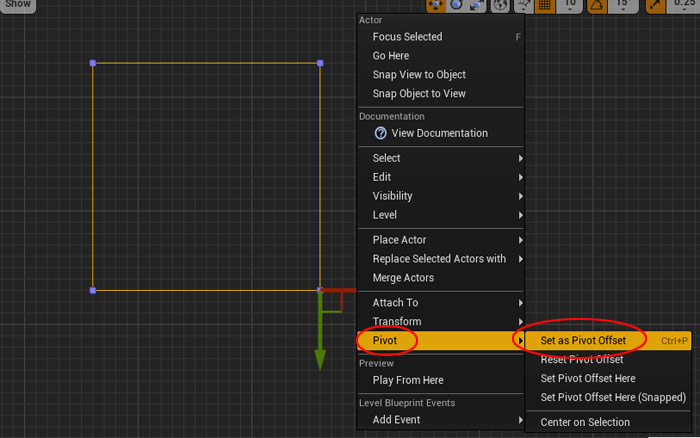Image resolution: width=700 pixels, height=438 pixels.
Task: Select the rotate mode icon in toolbar
Action: (457, 5)
